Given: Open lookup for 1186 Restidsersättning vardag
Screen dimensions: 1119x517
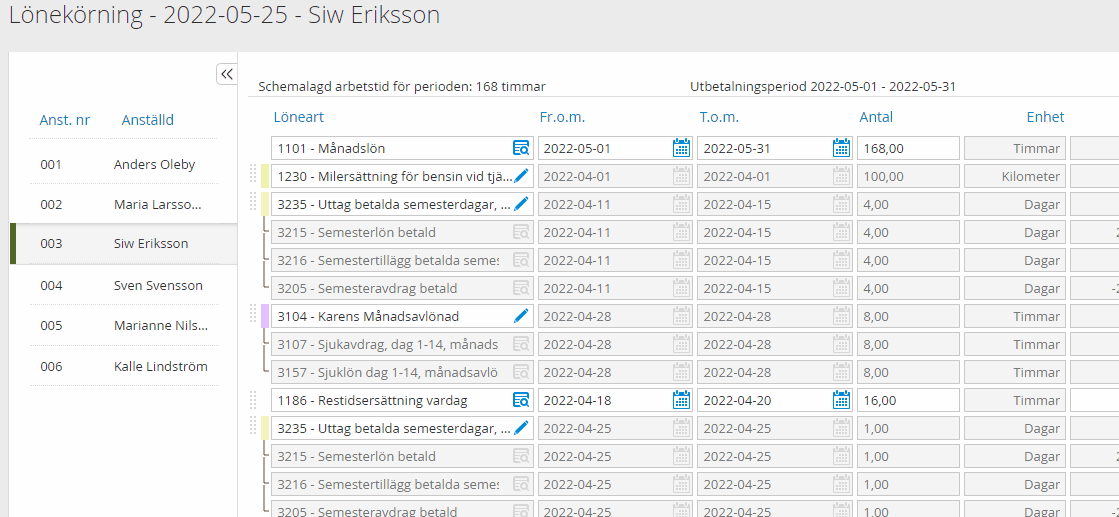Looking at the screenshot, I should coord(521,400).
